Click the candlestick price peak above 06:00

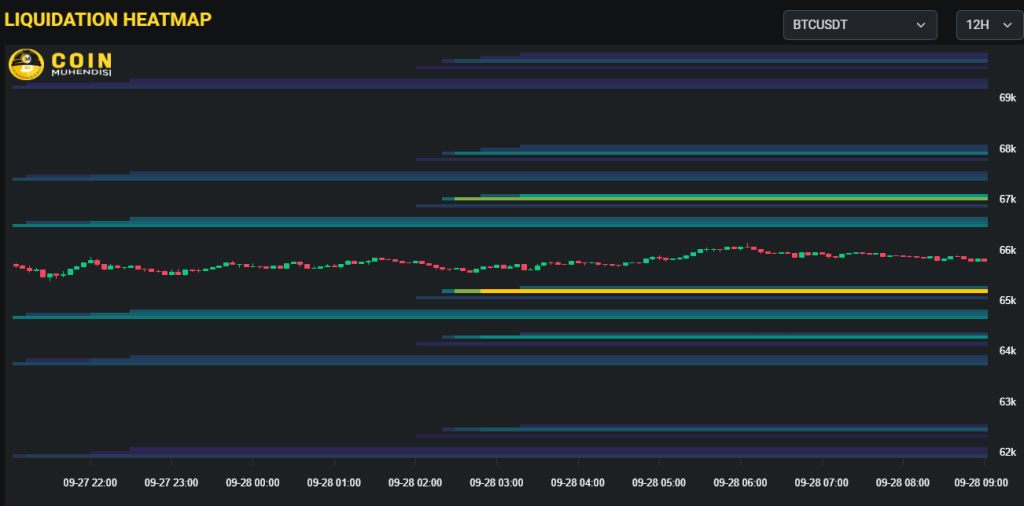tap(747, 245)
